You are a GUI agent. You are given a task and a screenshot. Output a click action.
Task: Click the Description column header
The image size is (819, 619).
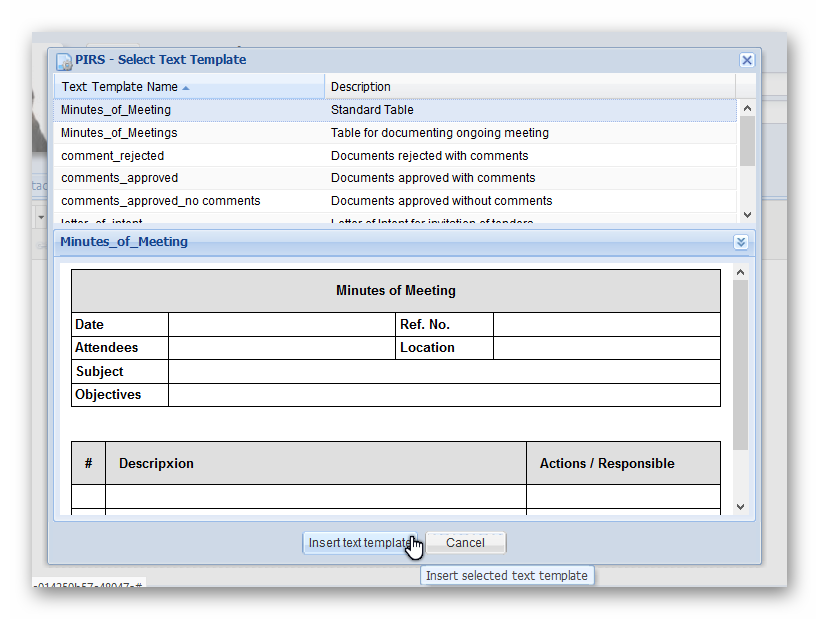[360, 87]
